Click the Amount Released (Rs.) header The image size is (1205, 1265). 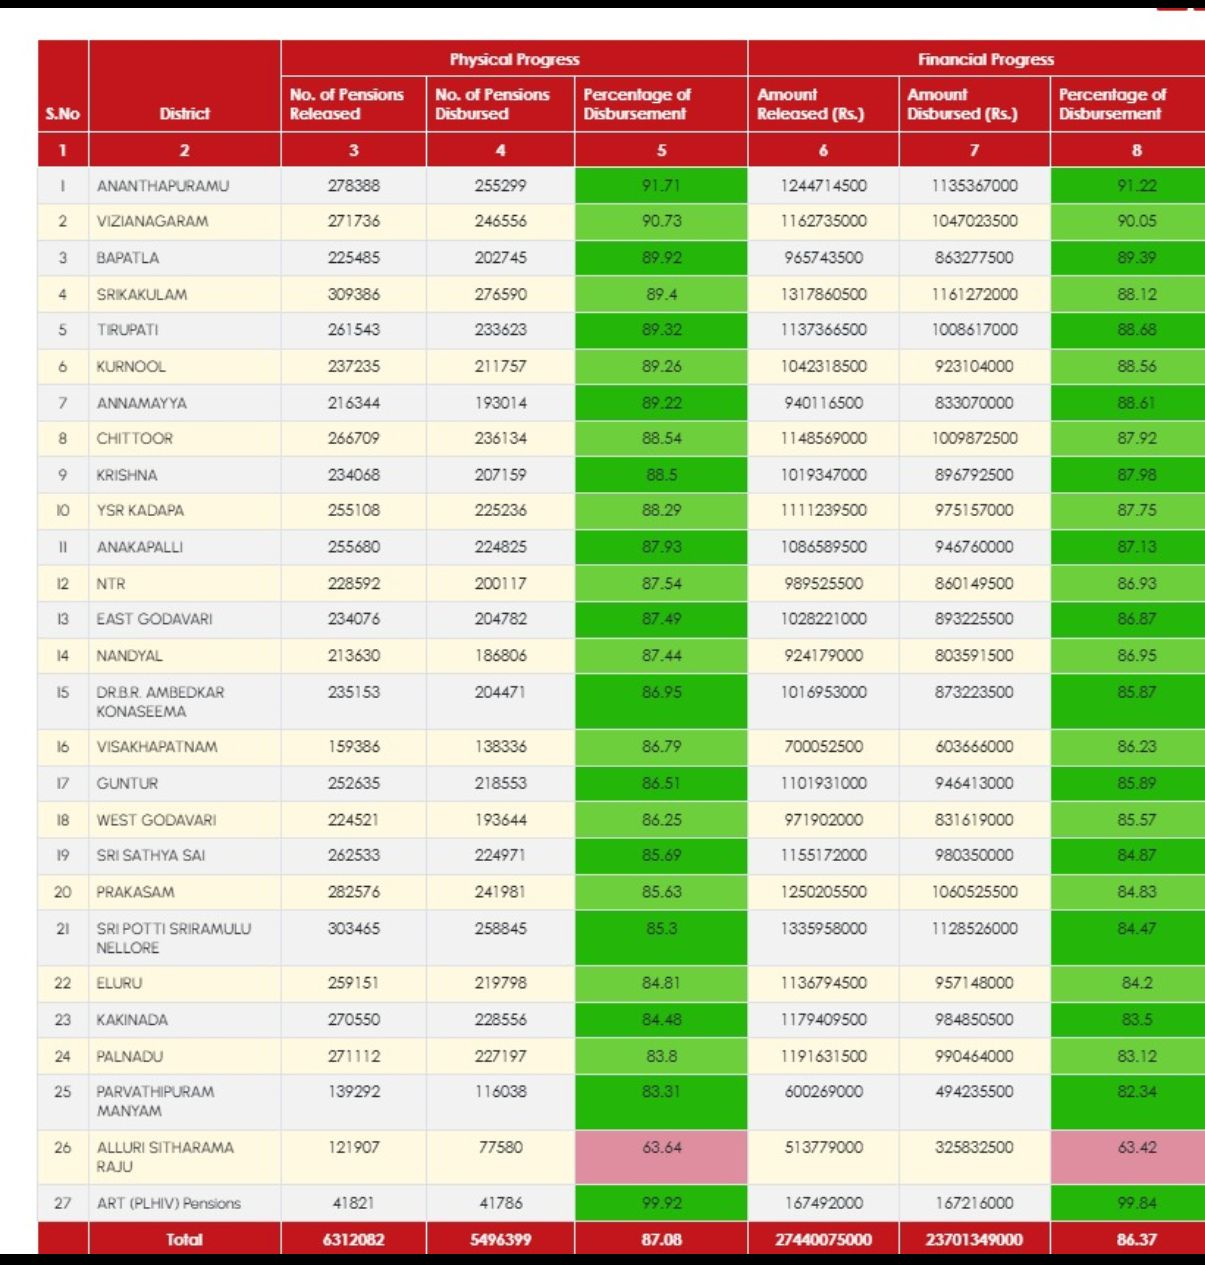point(811,104)
